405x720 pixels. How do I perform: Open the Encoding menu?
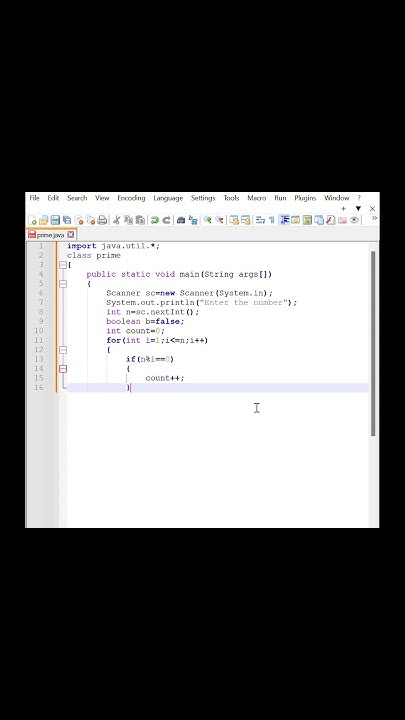click(131, 198)
